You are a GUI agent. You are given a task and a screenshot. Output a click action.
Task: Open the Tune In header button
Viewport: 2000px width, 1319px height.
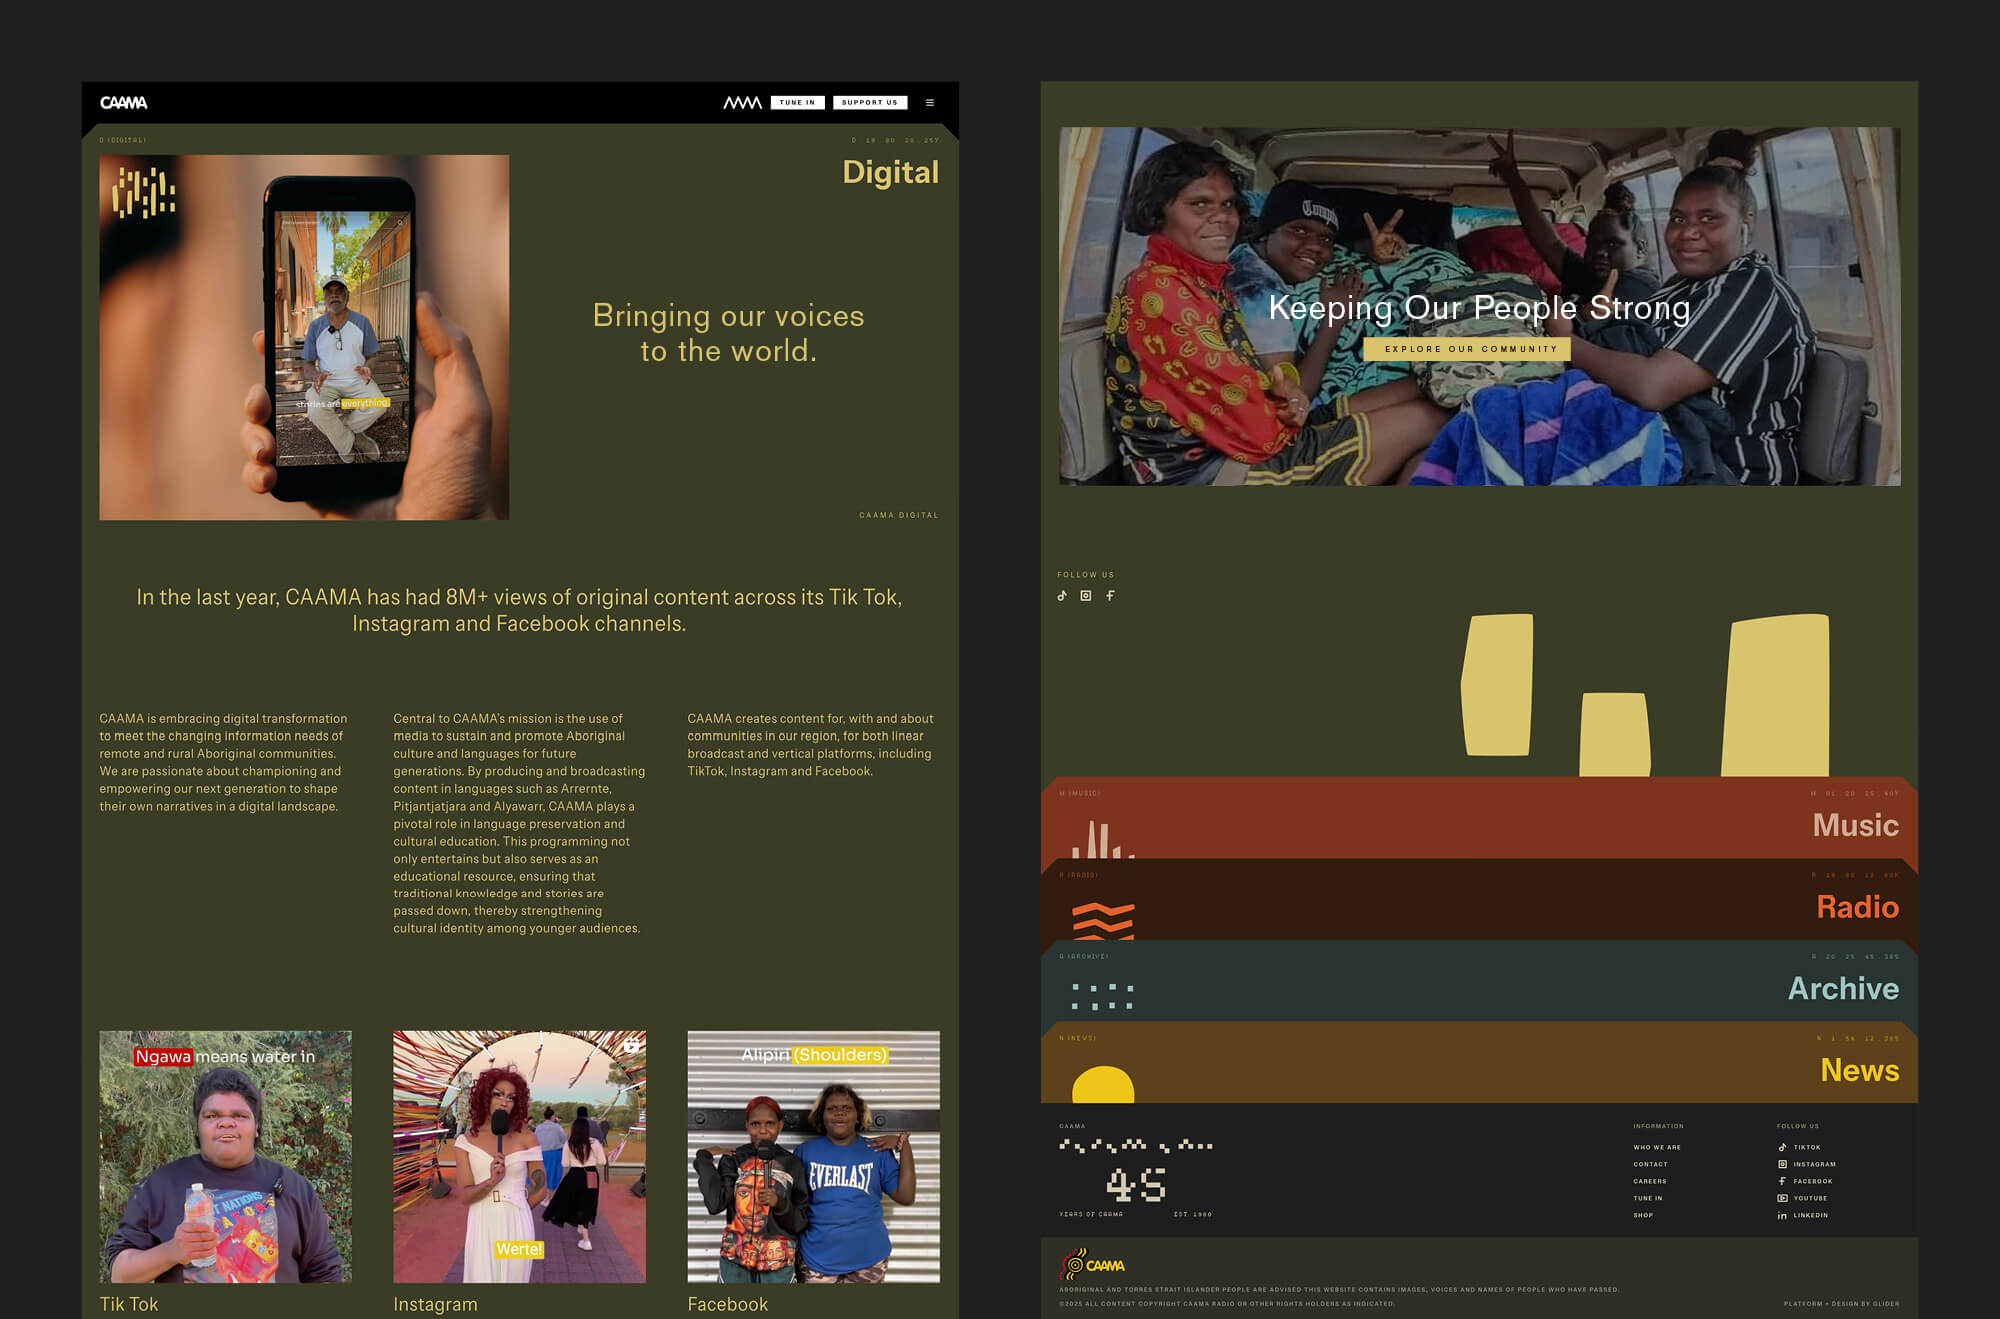pyautogui.click(x=797, y=102)
